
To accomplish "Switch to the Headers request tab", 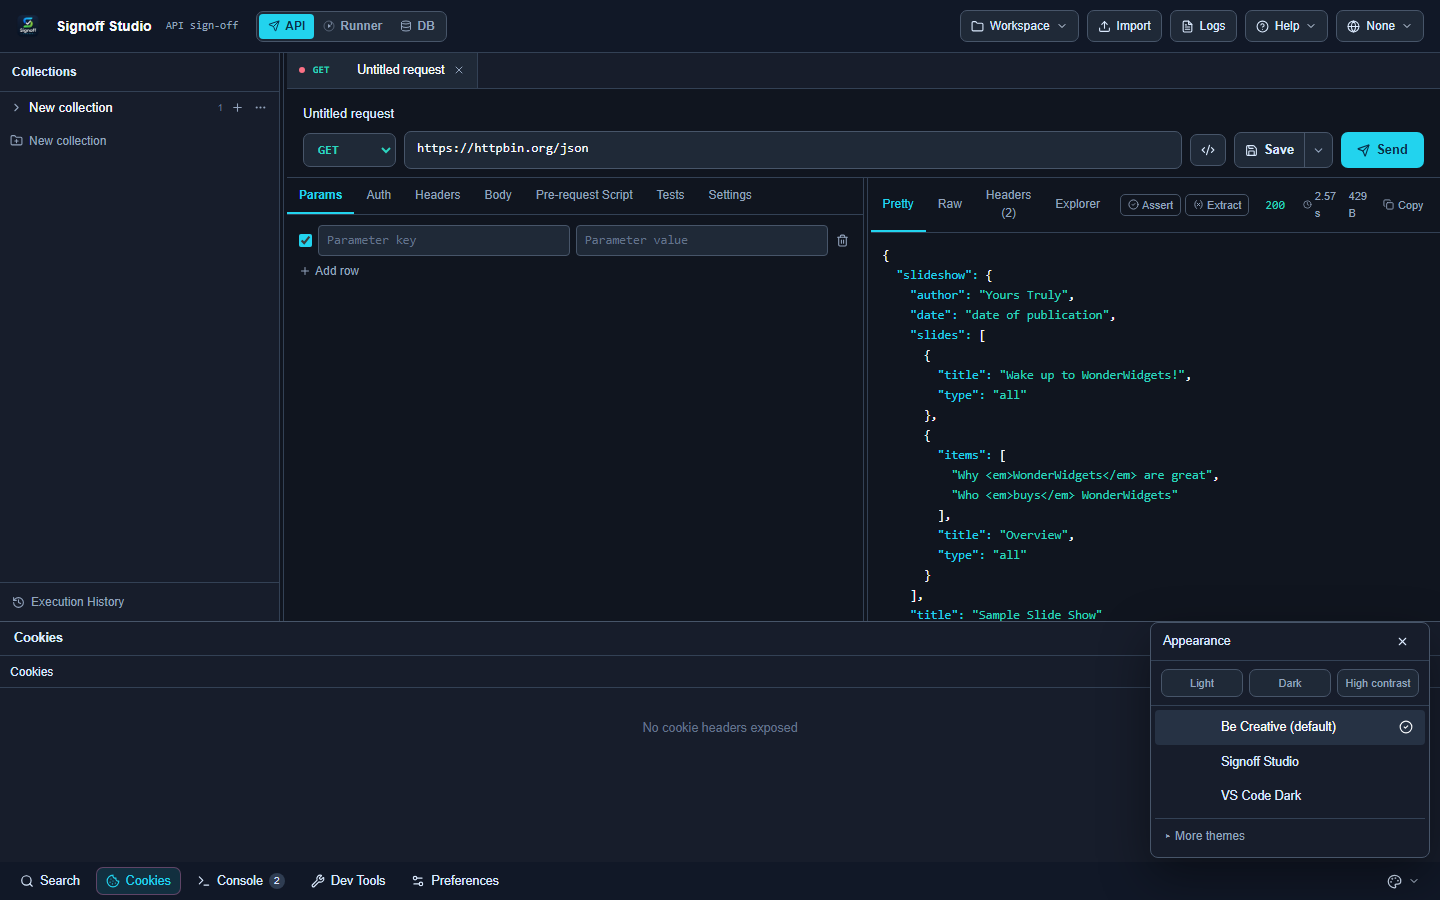I will 438,195.
